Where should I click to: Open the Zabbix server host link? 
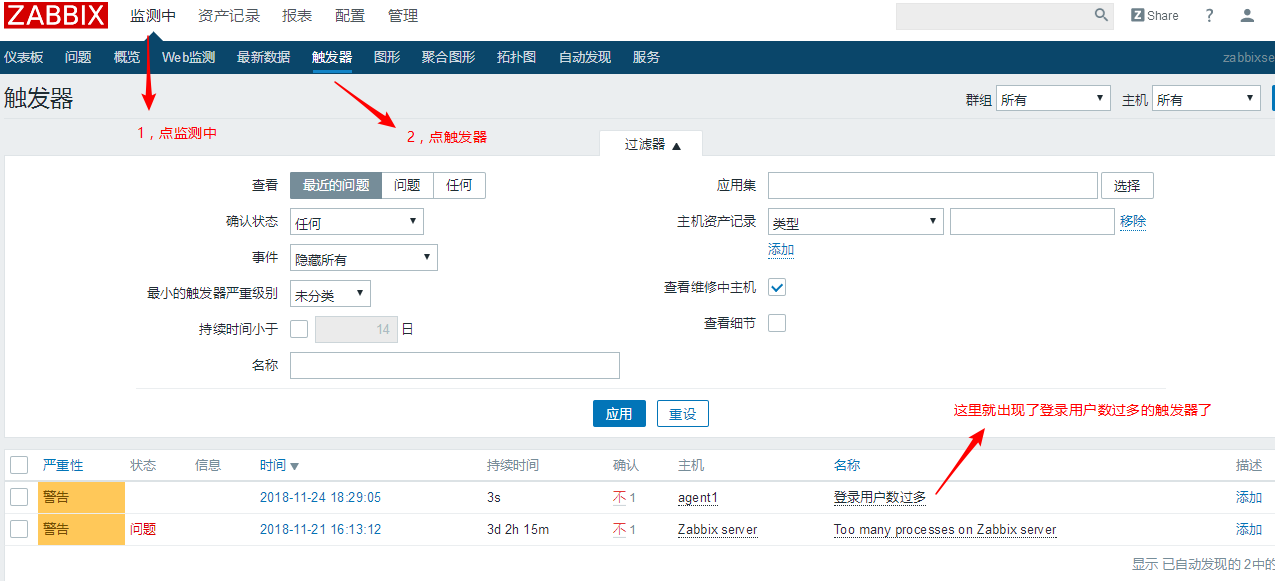tap(718, 530)
